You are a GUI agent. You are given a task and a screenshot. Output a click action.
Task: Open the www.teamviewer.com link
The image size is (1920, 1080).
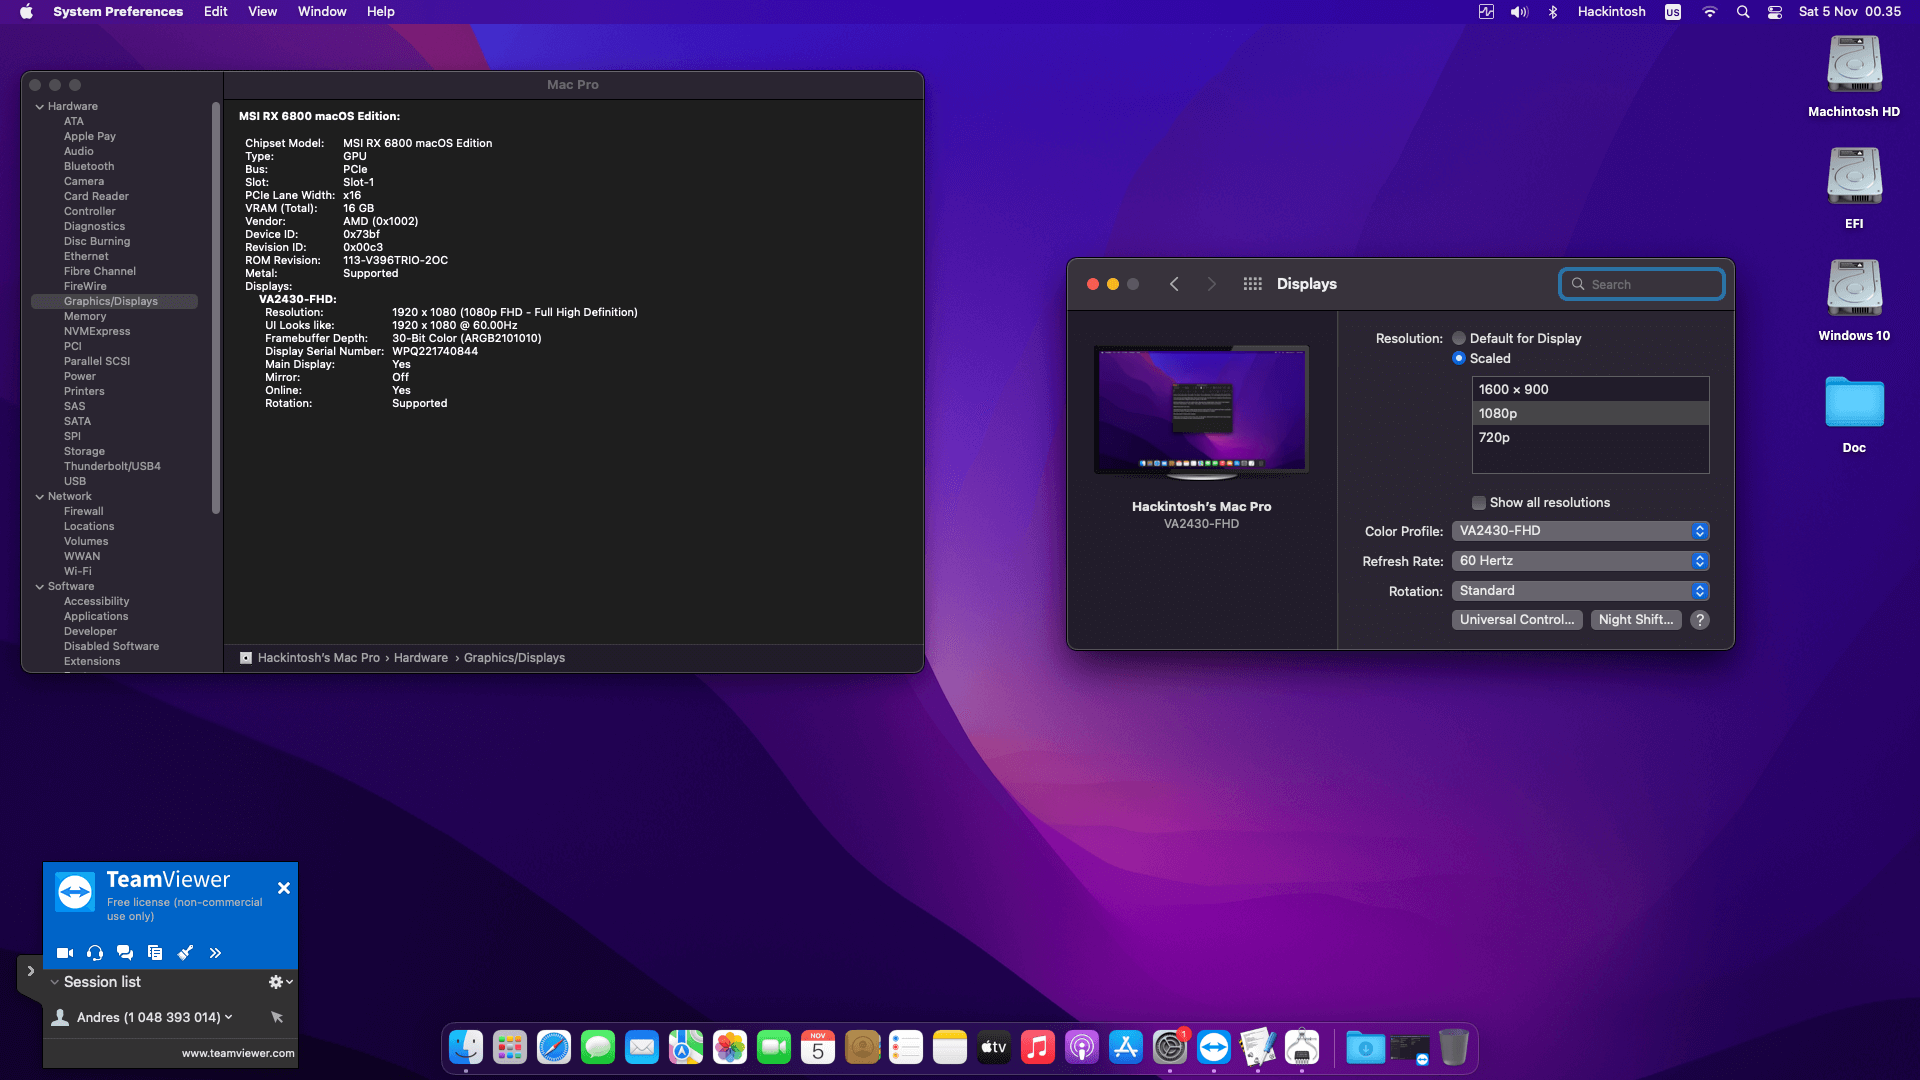[238, 1053]
